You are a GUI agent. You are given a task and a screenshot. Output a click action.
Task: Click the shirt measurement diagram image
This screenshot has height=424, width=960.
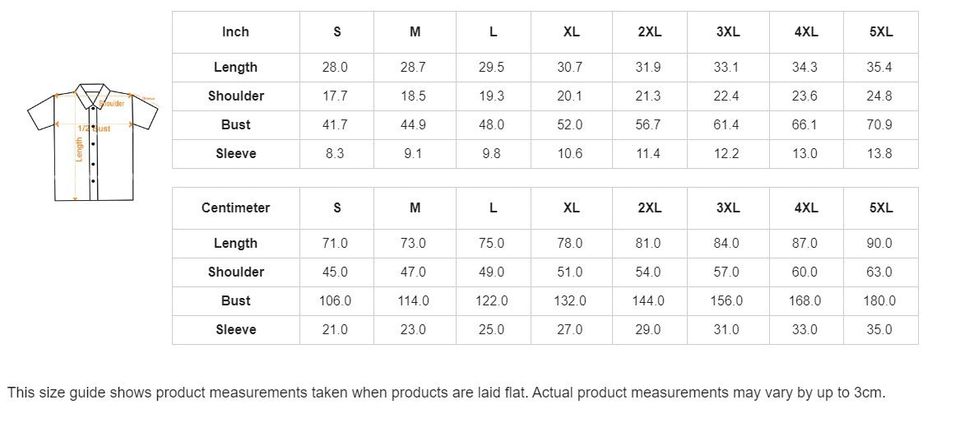pyautogui.click(x=92, y=141)
